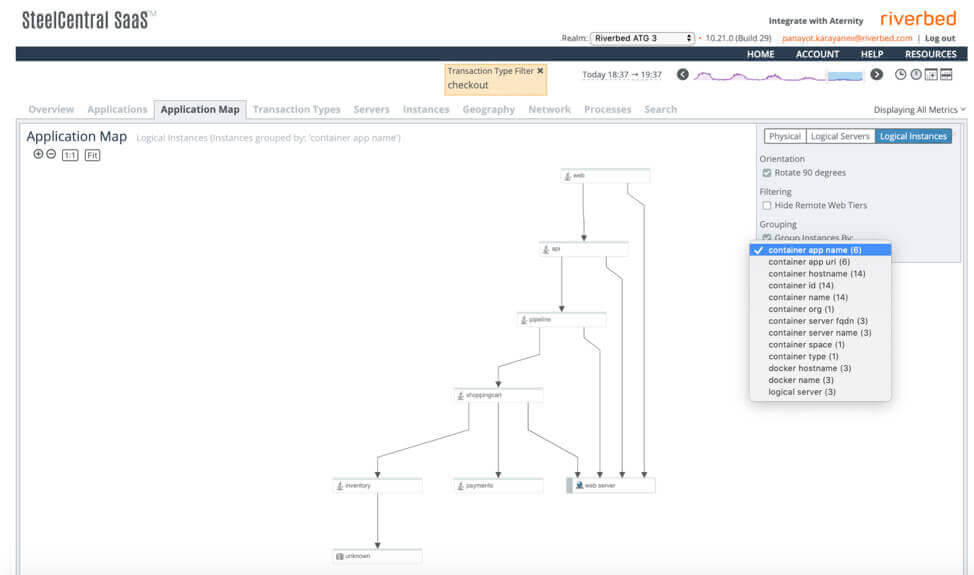Toggle Group Instances By checkbox
Image resolution: width=974 pixels, height=575 pixels.
click(767, 238)
